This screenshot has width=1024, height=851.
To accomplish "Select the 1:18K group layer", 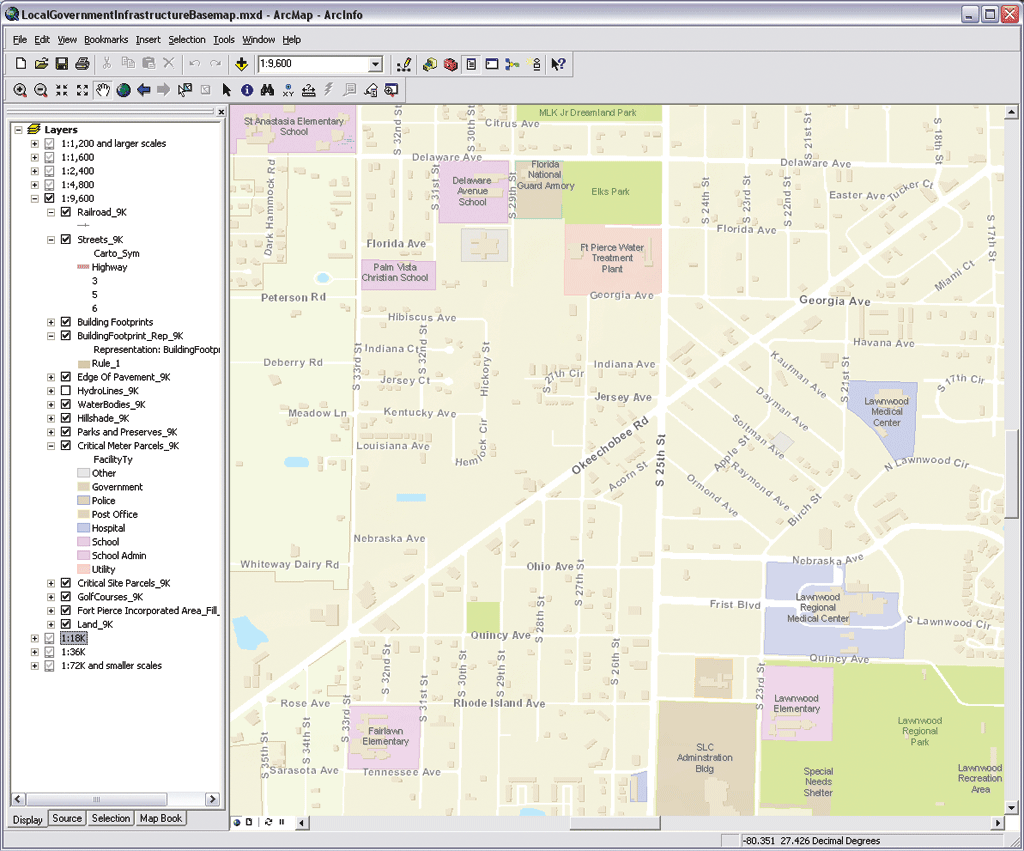I will 74,638.
